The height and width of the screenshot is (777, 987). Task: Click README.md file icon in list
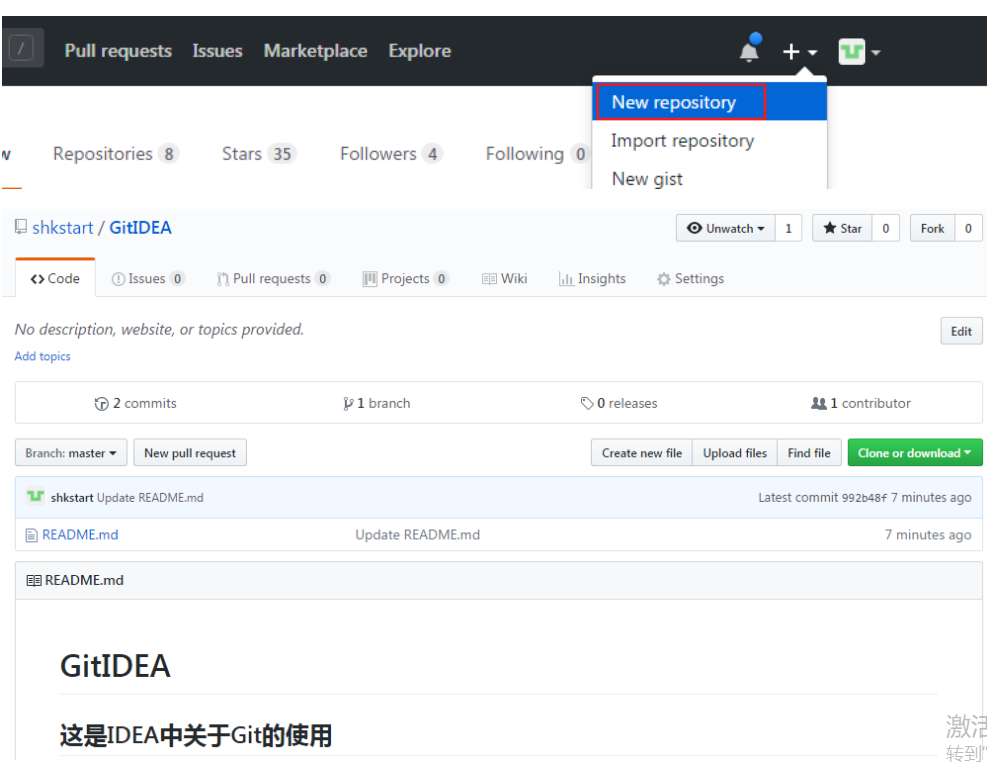pyautogui.click(x=31, y=535)
